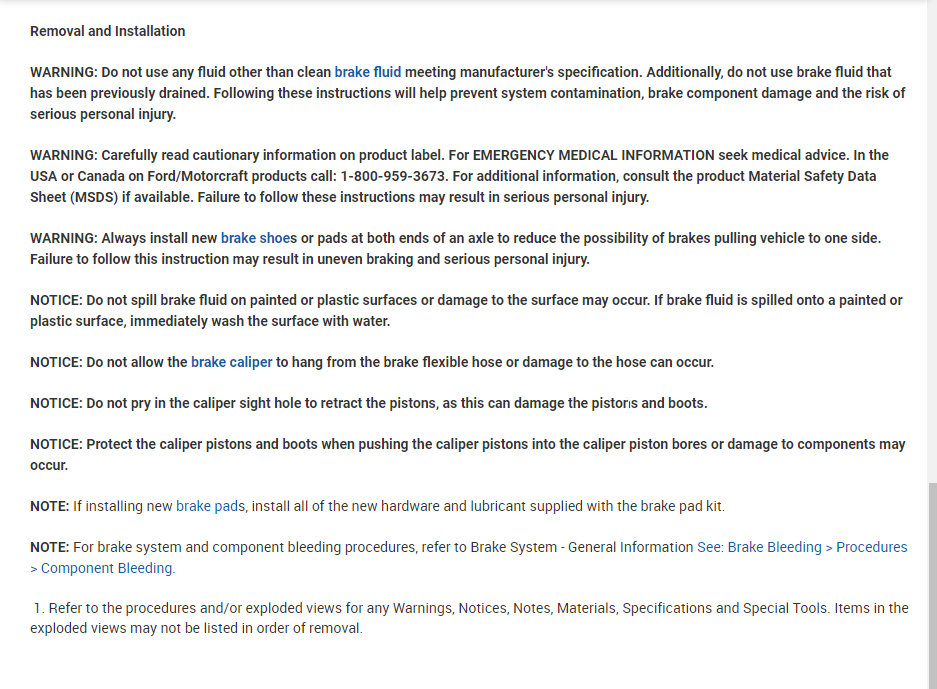Click the NOTICE about protecting caliper pistons
The image size is (937, 689).
tap(56, 444)
